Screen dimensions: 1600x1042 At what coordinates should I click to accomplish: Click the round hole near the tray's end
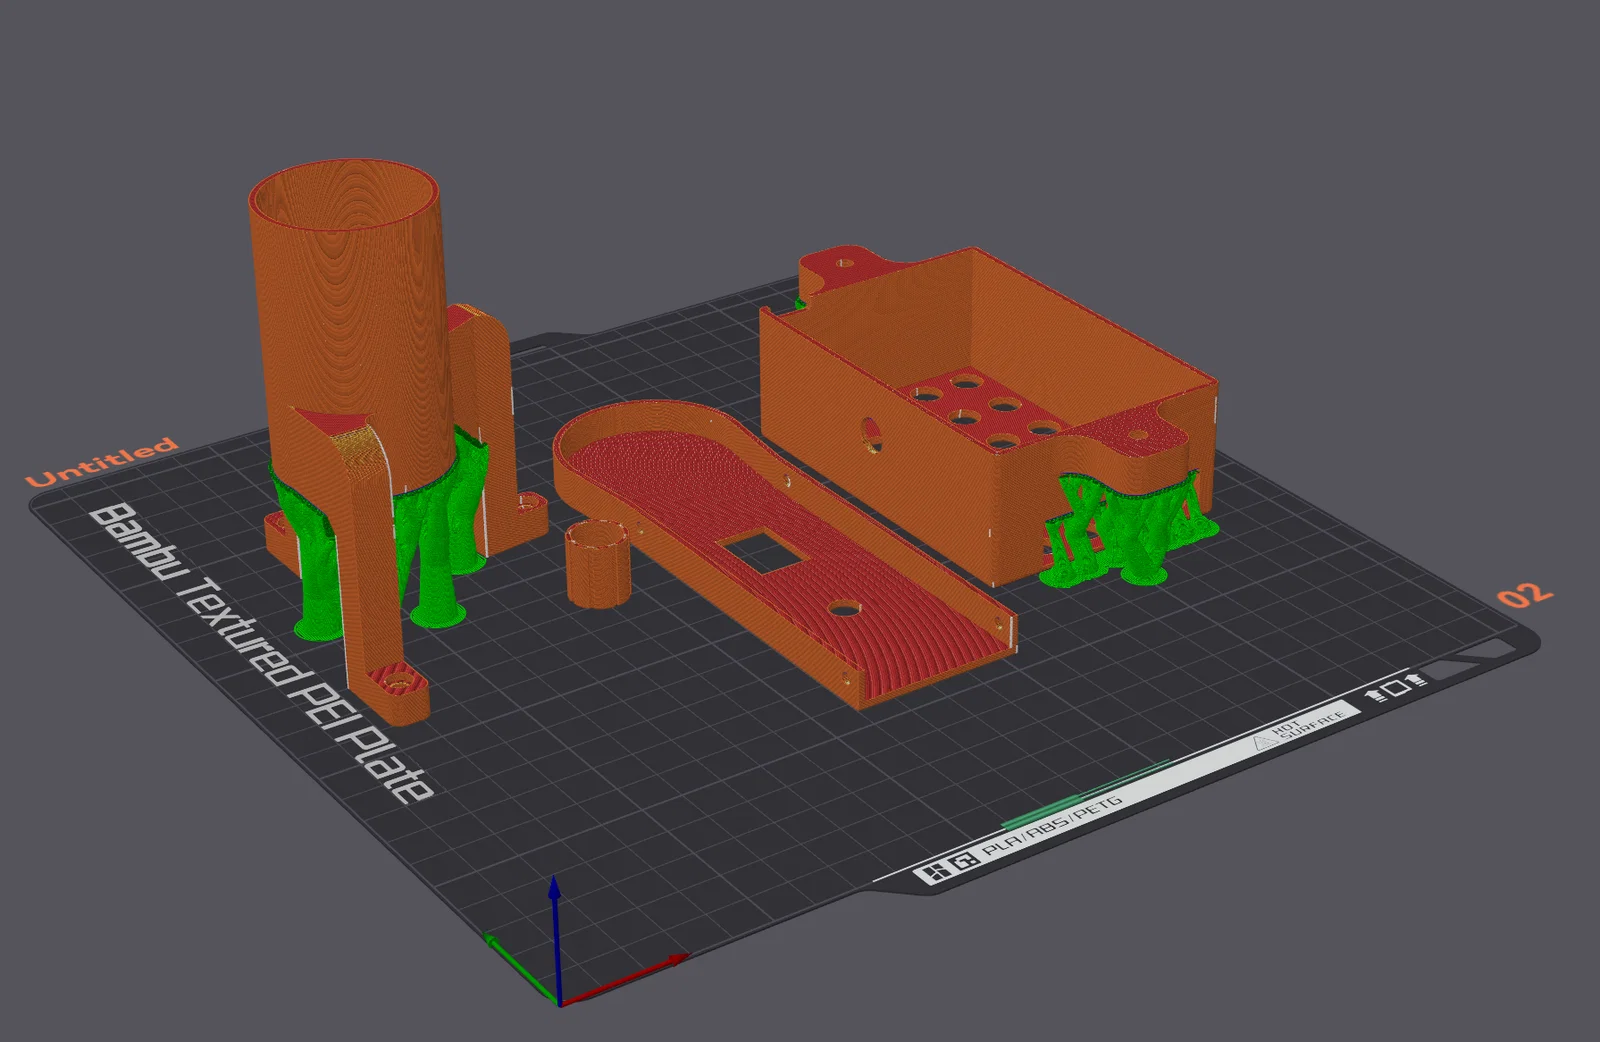pos(844,607)
